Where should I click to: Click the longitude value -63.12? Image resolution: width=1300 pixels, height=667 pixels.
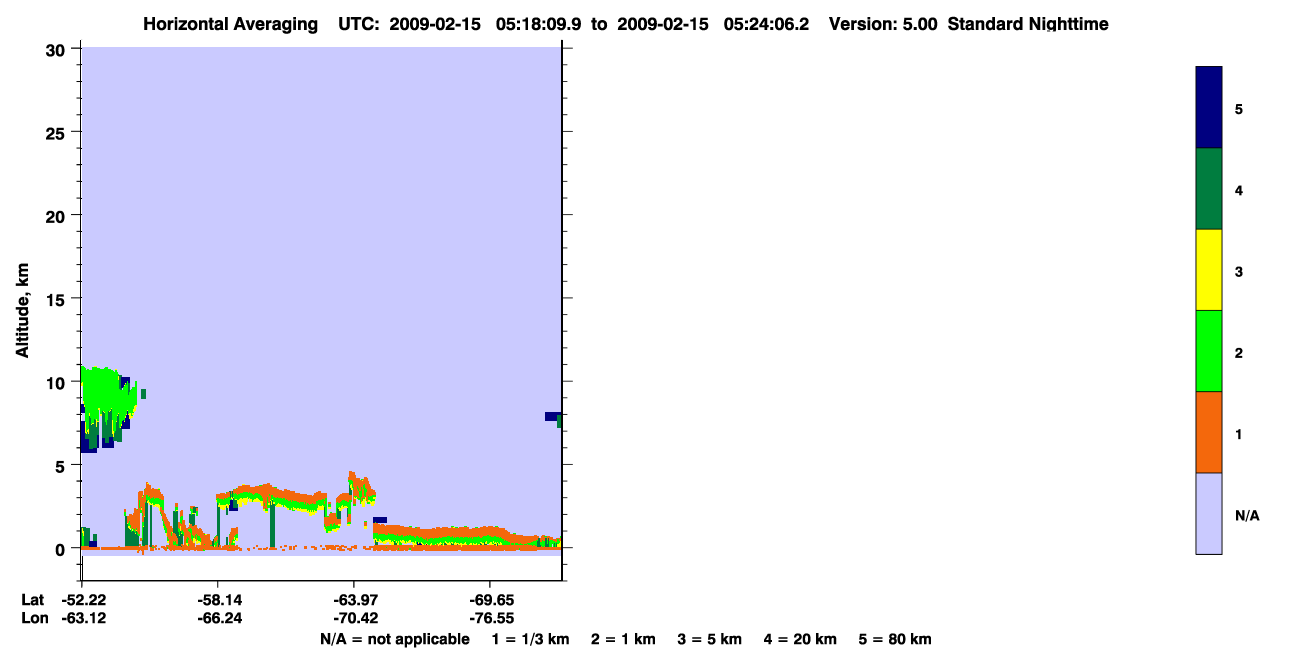(x=82, y=618)
